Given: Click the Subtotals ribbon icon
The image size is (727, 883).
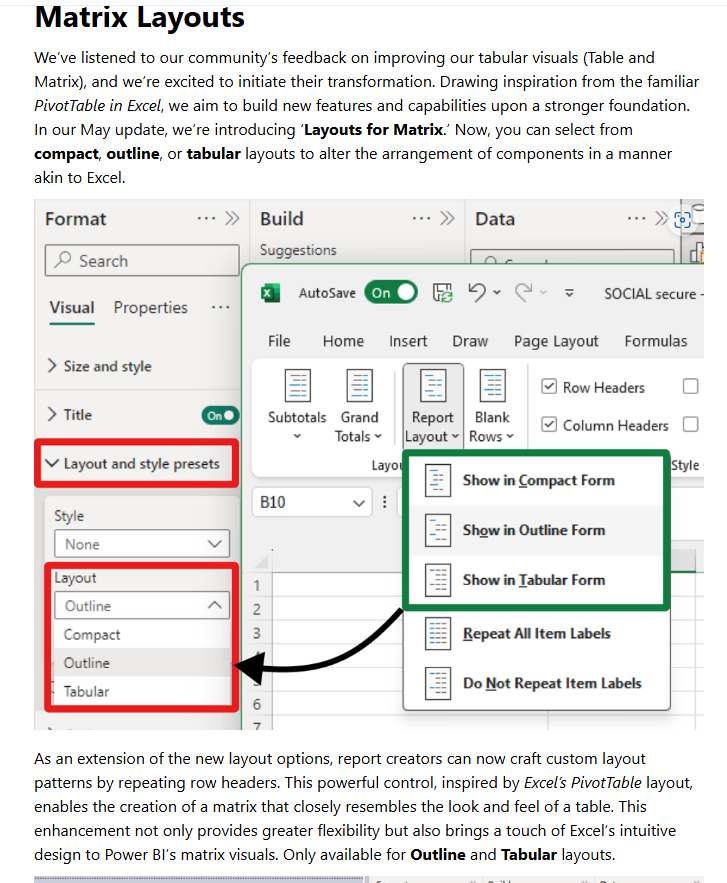Looking at the screenshot, I should click(297, 385).
